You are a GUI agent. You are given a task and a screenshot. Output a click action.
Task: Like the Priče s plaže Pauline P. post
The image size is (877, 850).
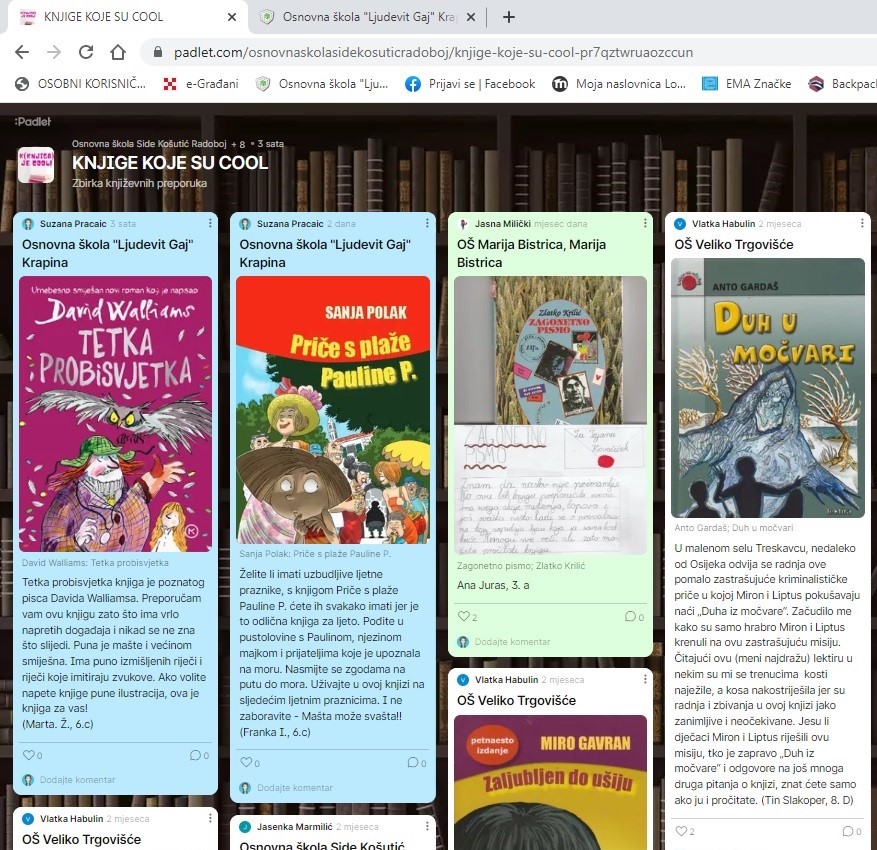(x=246, y=762)
